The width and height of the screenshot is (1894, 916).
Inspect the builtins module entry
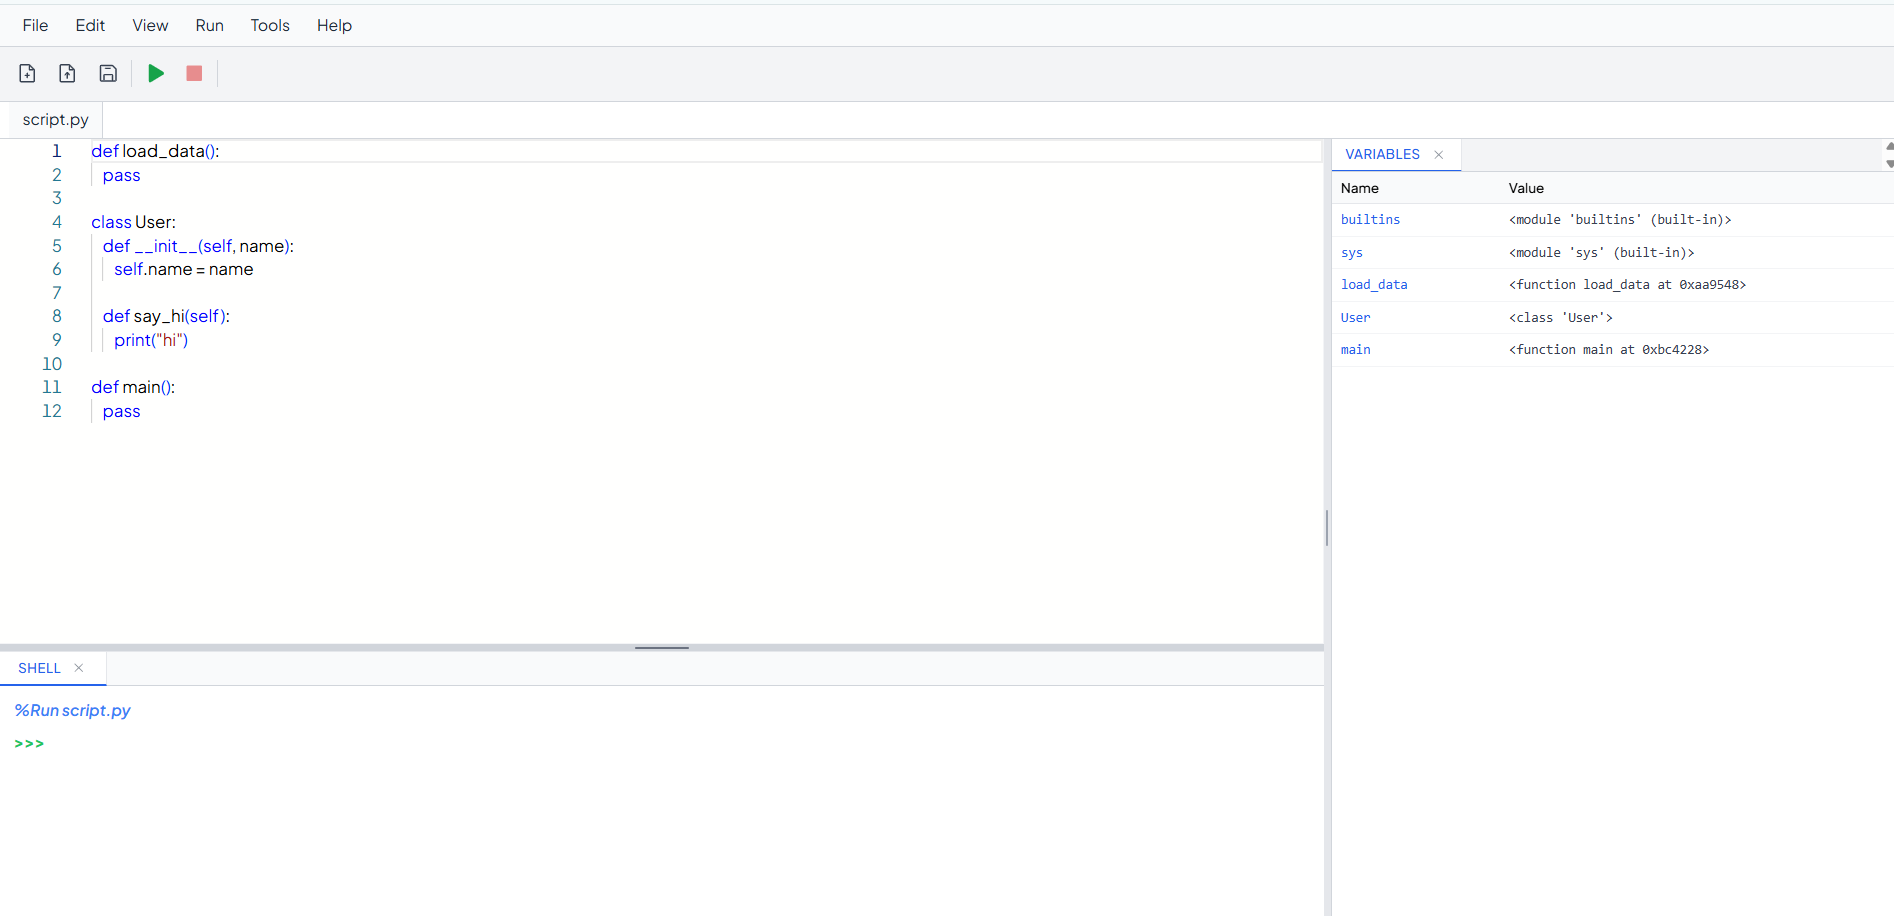point(1370,219)
